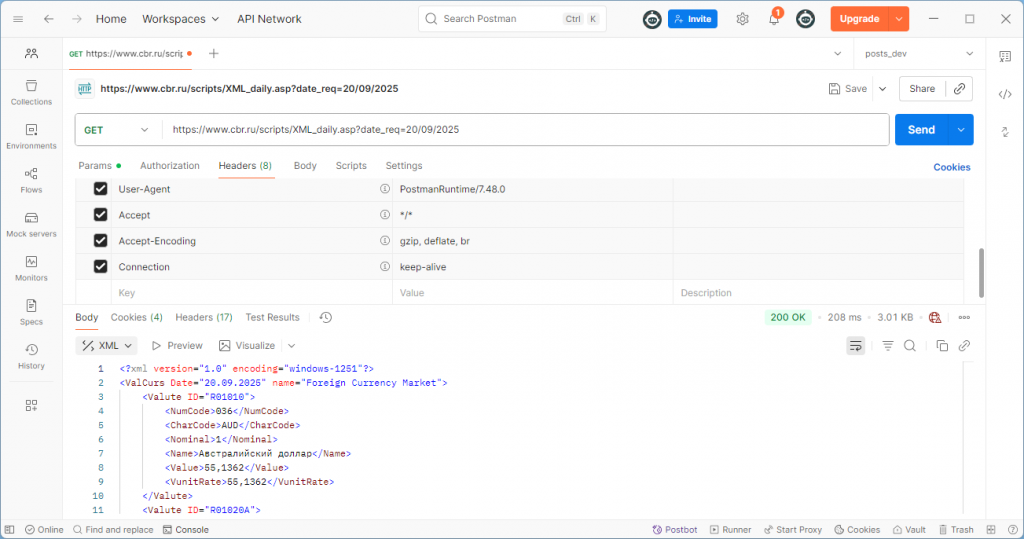Open the History sidebar panel

click(x=31, y=356)
